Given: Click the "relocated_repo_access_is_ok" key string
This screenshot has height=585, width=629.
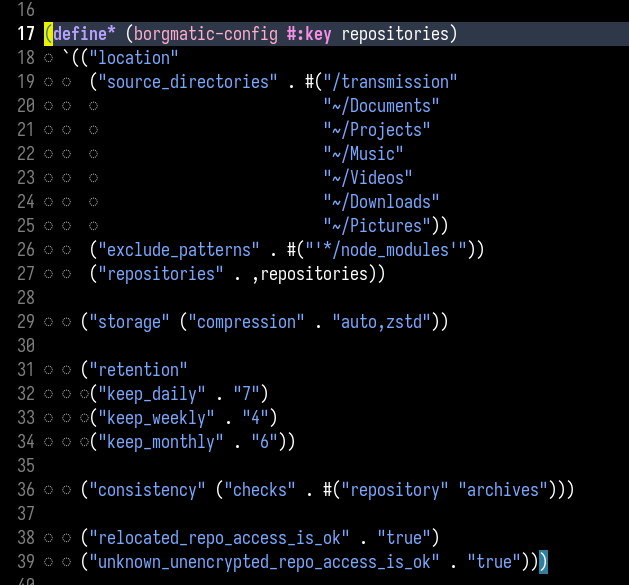Looking at the screenshot, I should pyautogui.click(x=213, y=538).
